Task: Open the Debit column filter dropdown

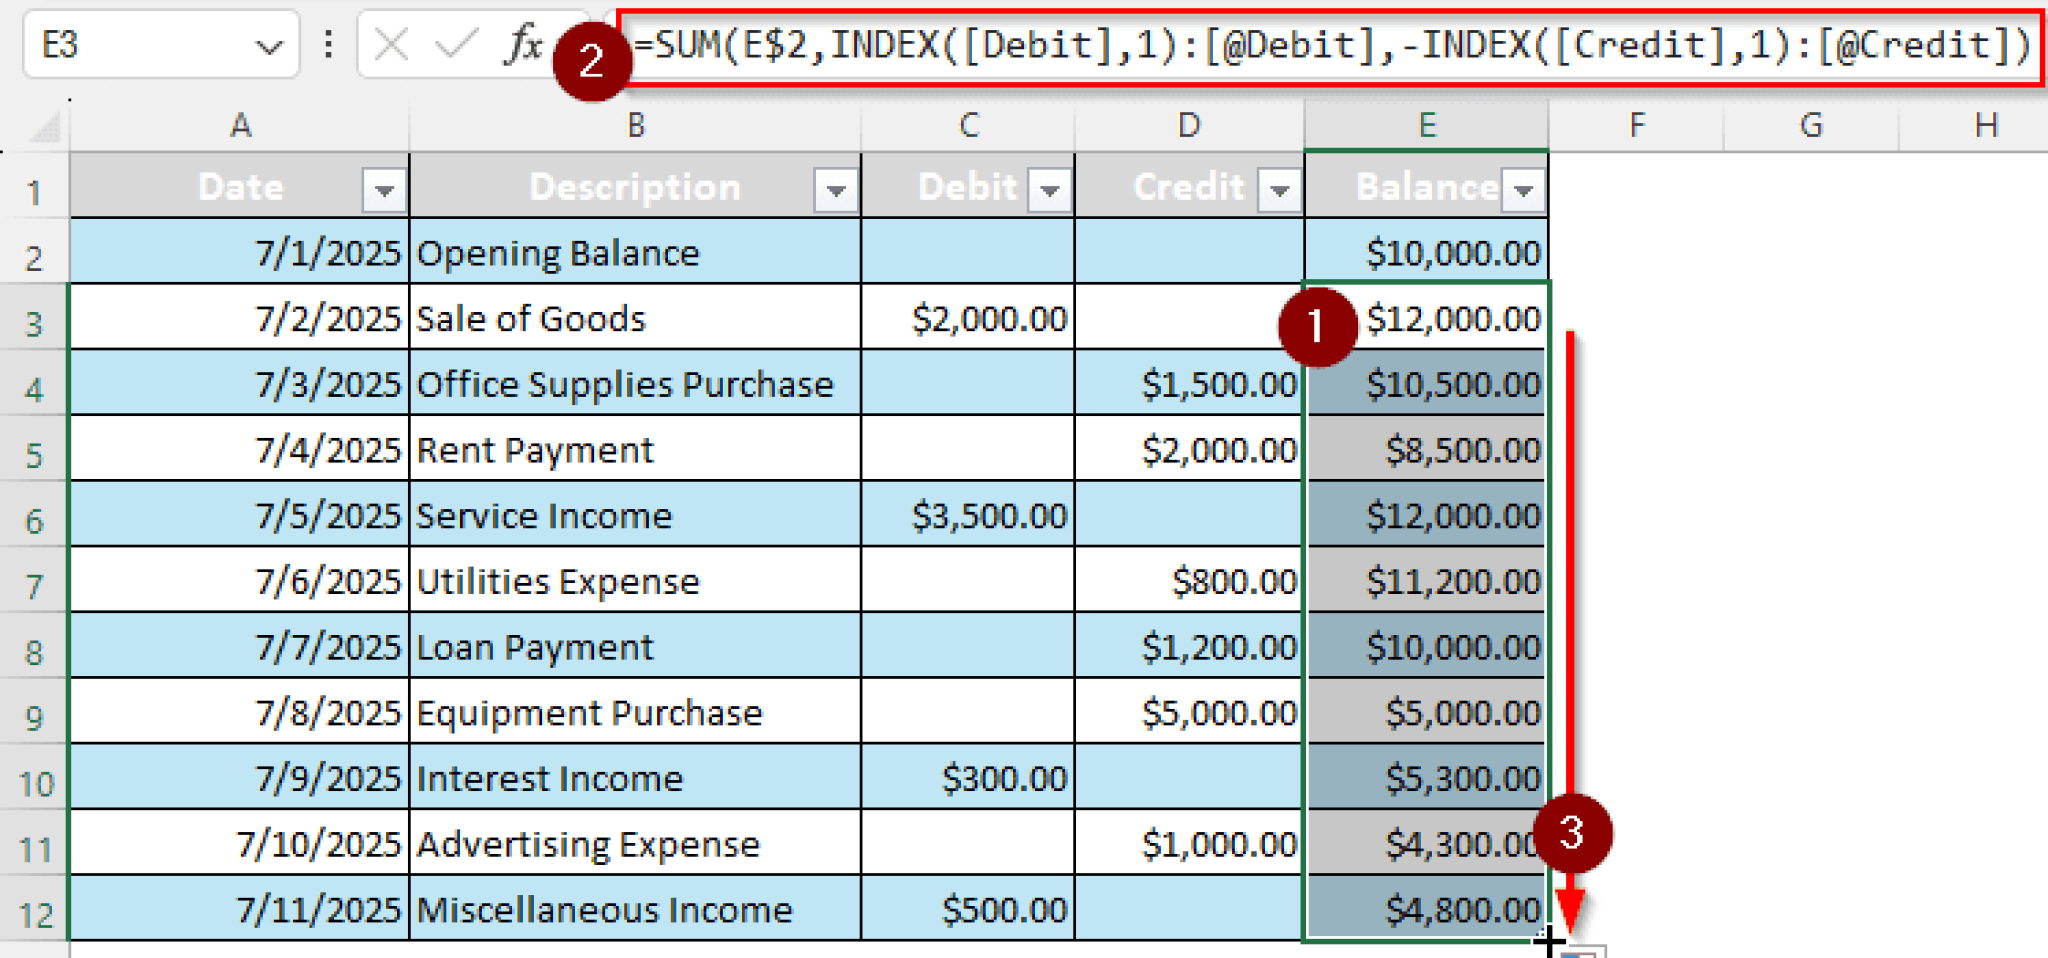Action: 1049,188
